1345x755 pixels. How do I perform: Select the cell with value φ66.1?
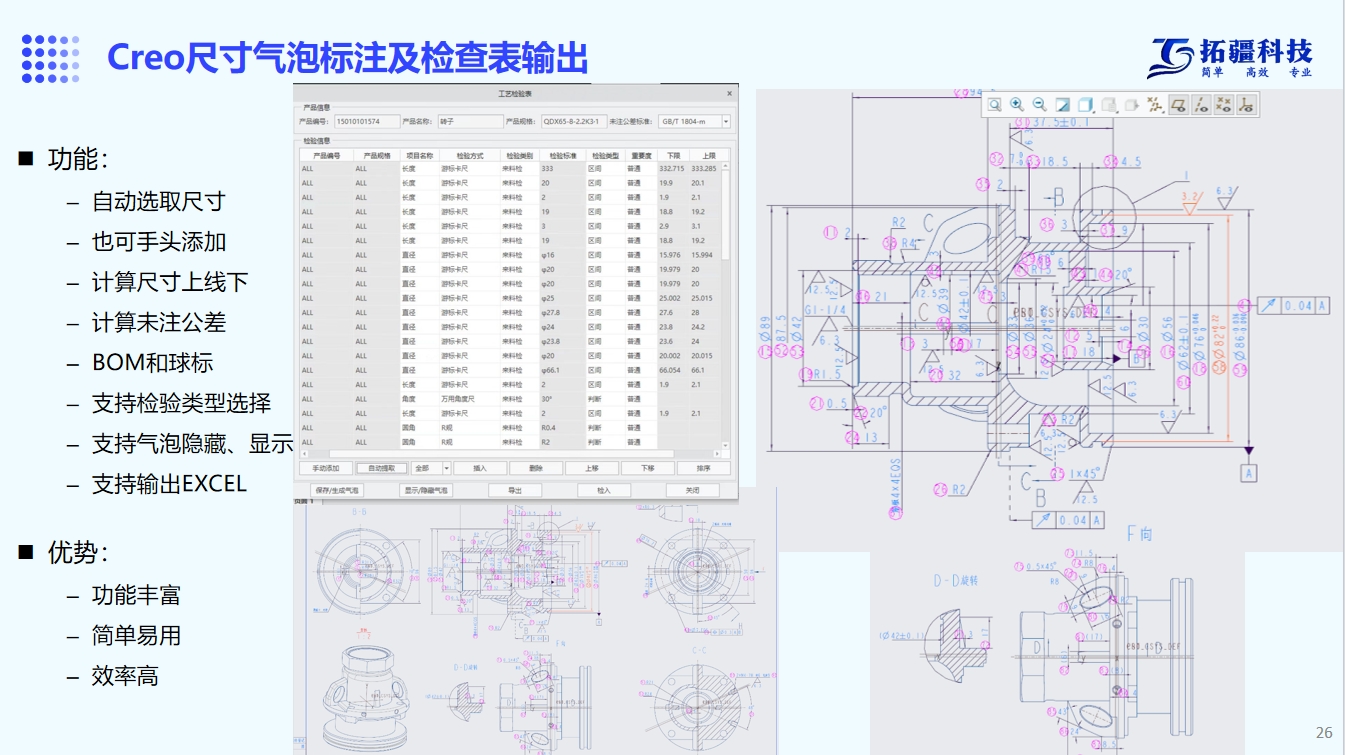(563, 370)
